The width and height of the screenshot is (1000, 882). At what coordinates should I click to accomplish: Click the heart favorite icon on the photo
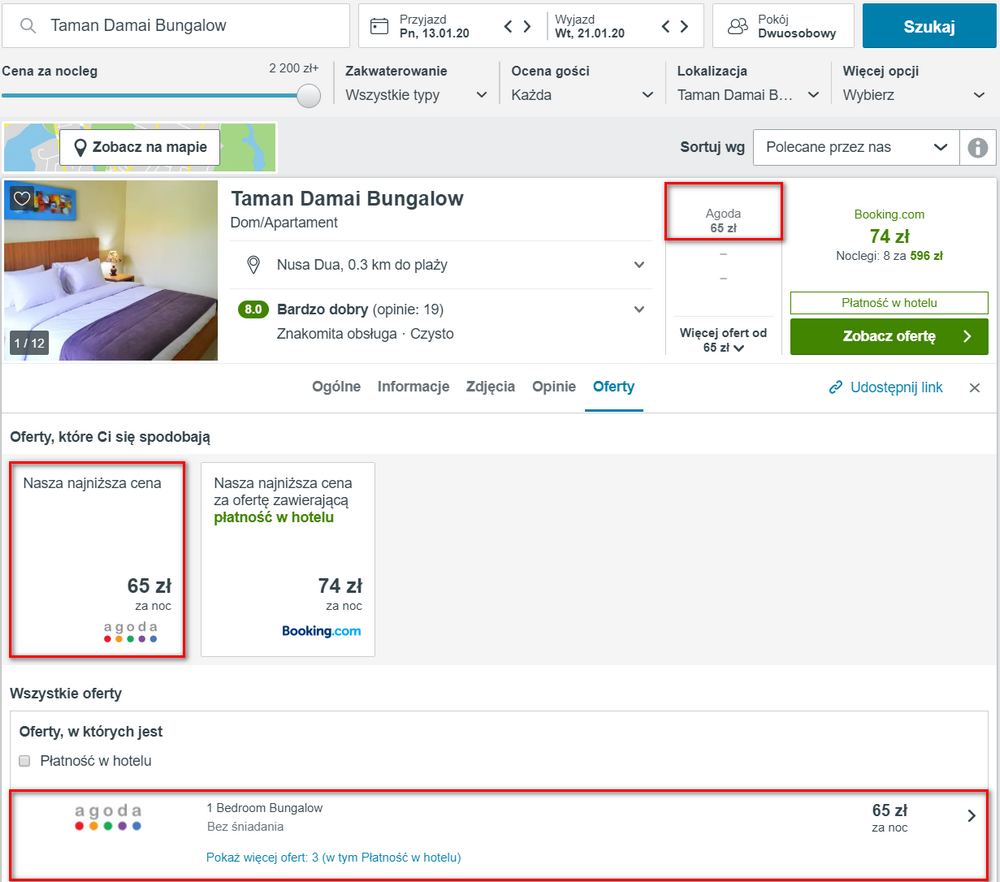coord(22,198)
